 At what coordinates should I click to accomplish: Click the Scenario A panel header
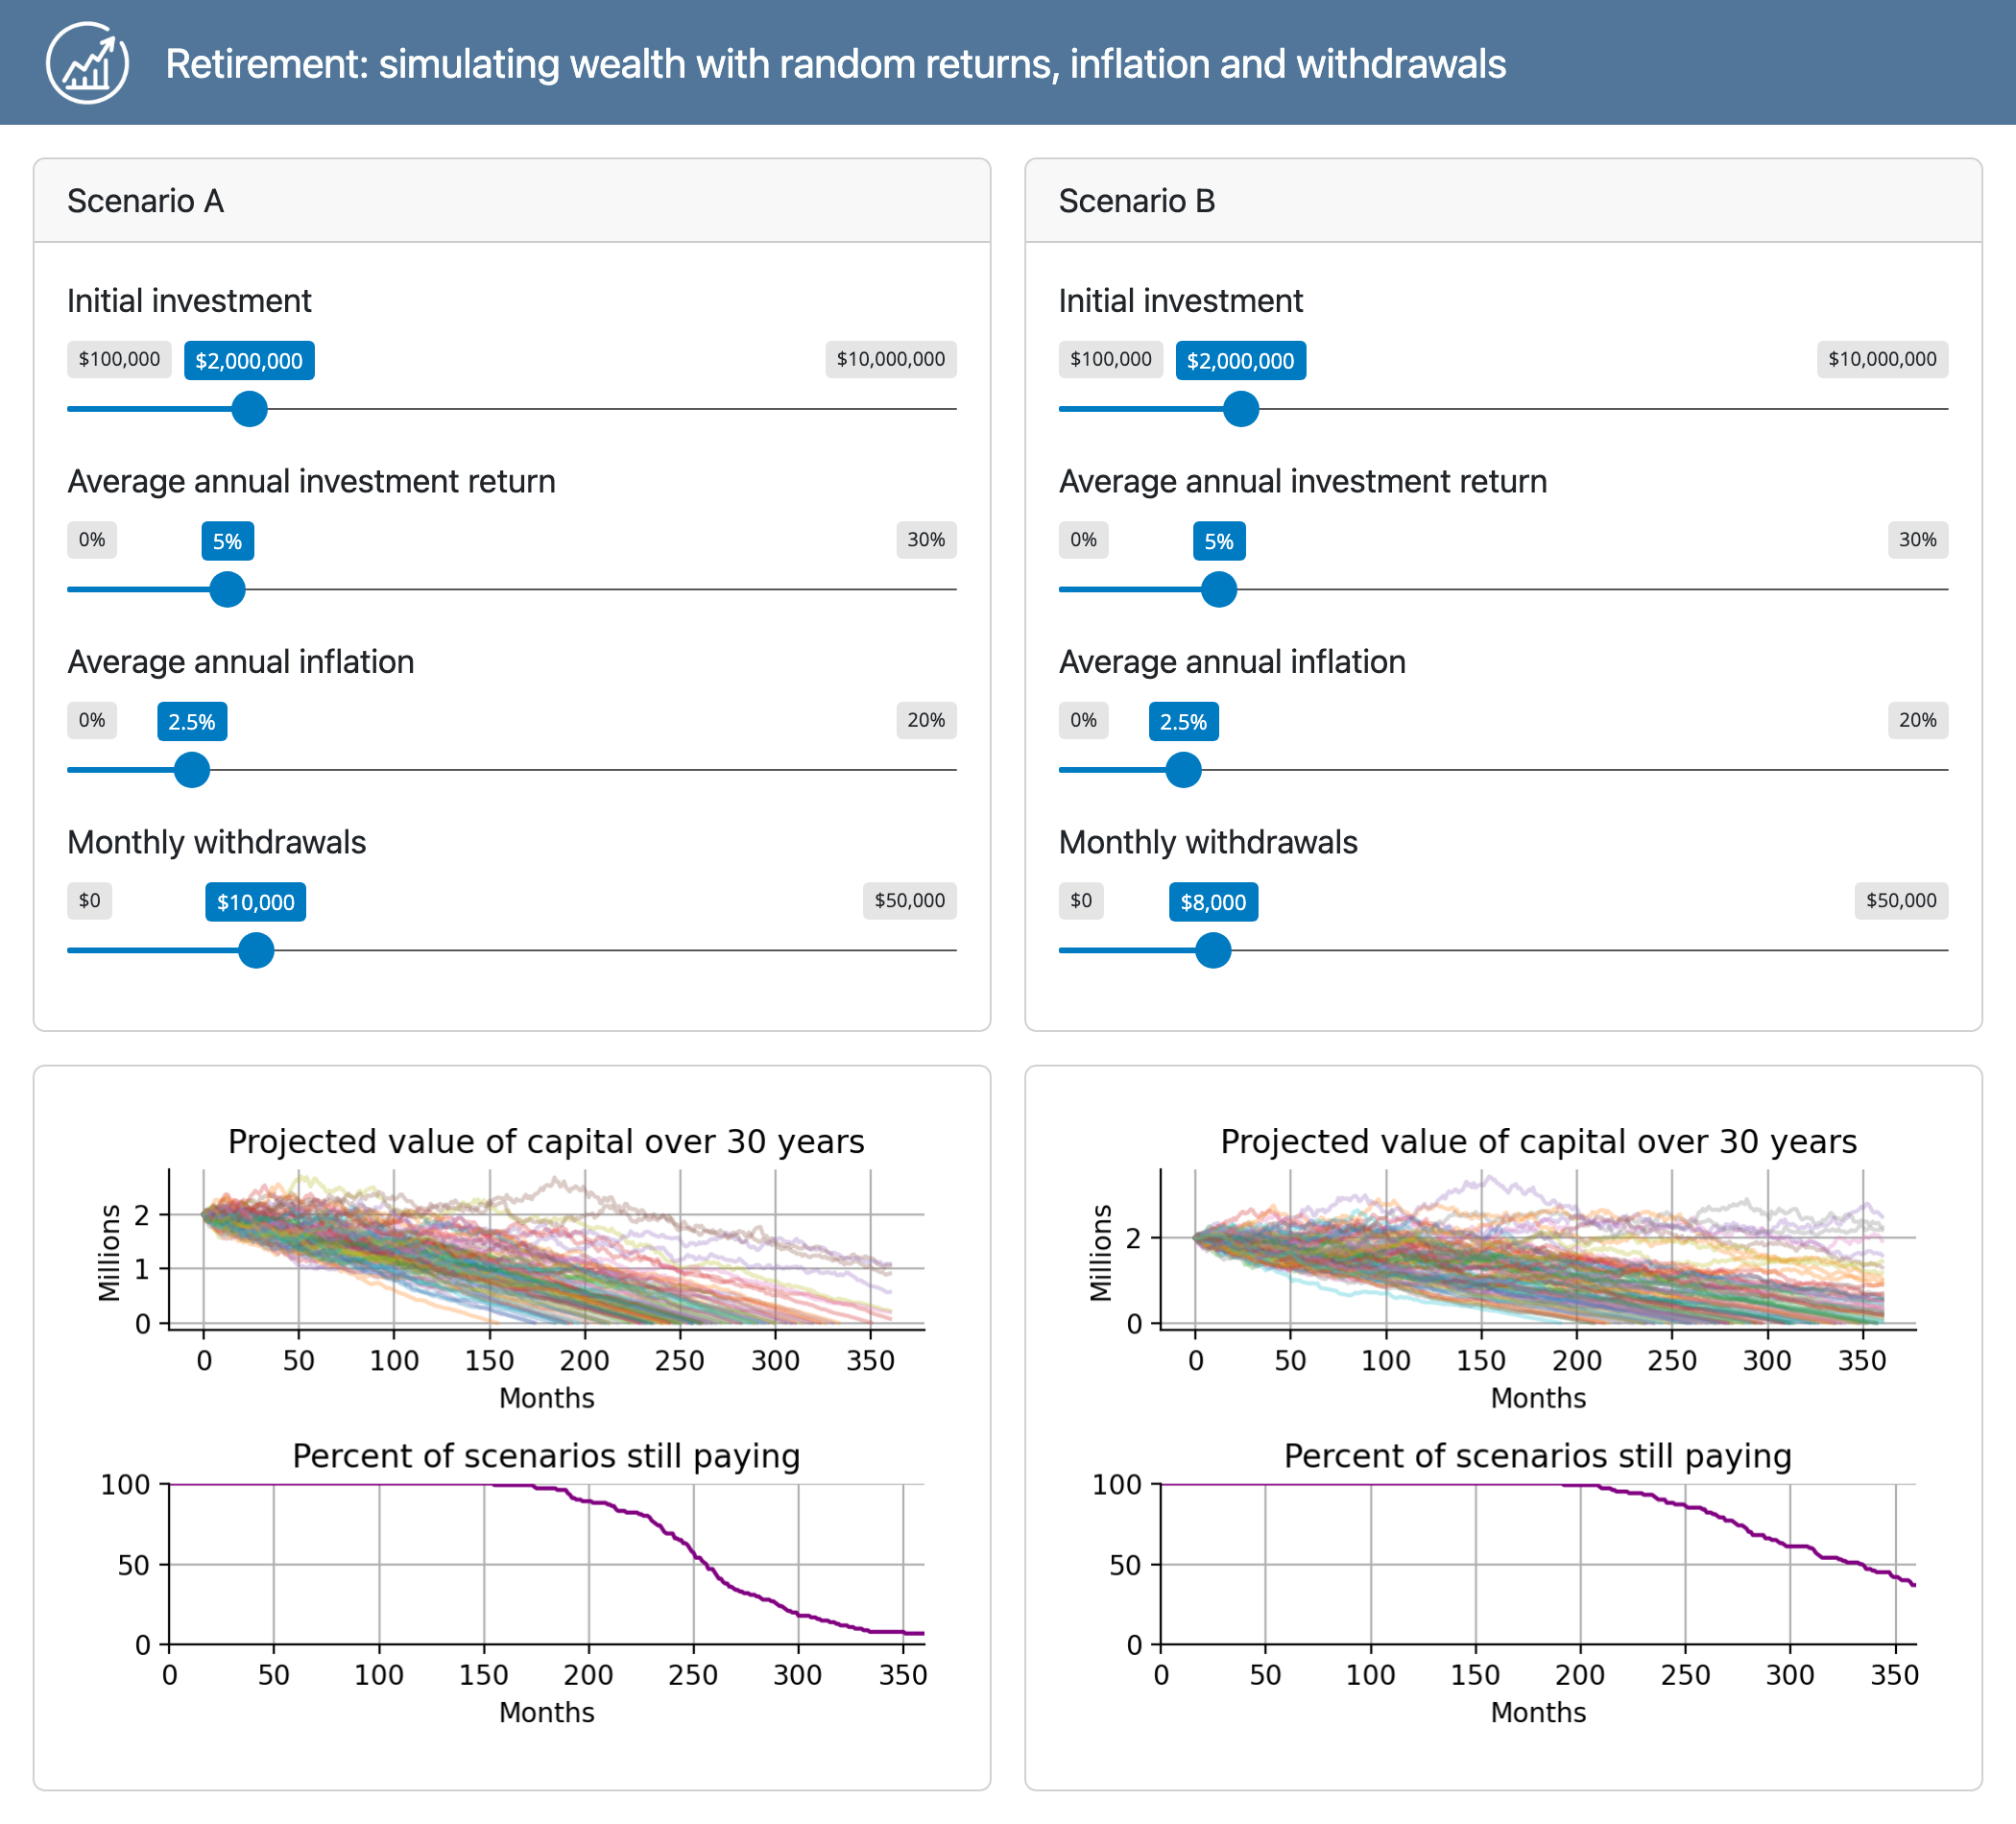pyautogui.click(x=146, y=201)
